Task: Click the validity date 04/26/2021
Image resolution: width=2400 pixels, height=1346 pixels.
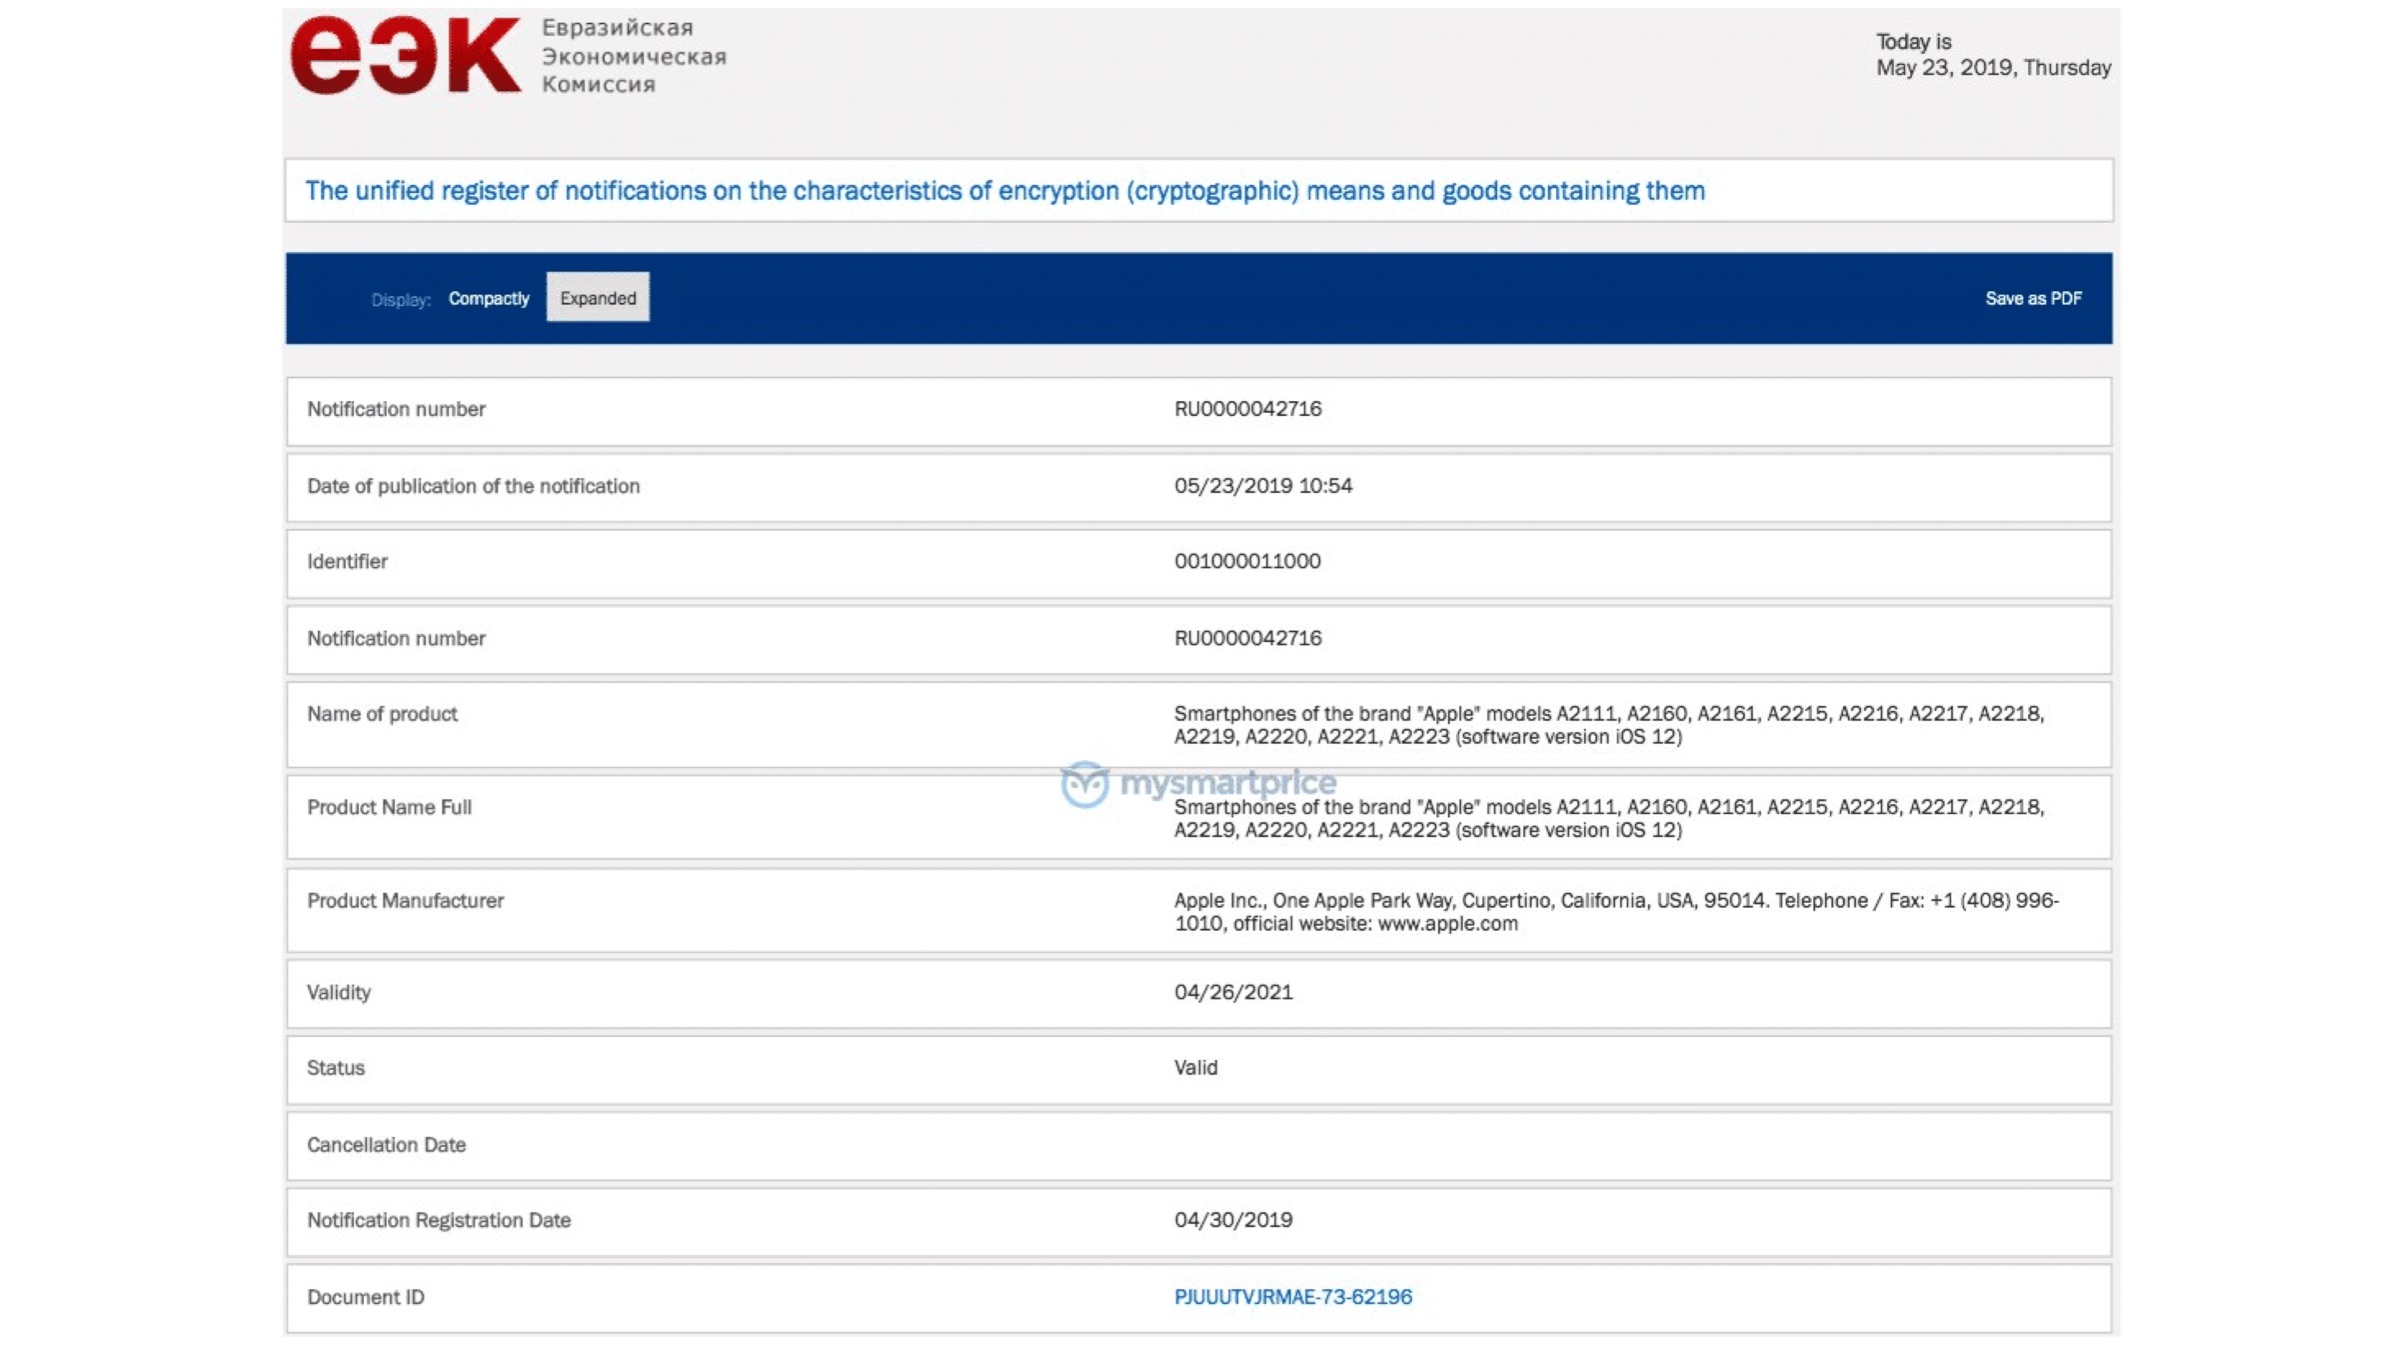Action: [x=1232, y=992]
